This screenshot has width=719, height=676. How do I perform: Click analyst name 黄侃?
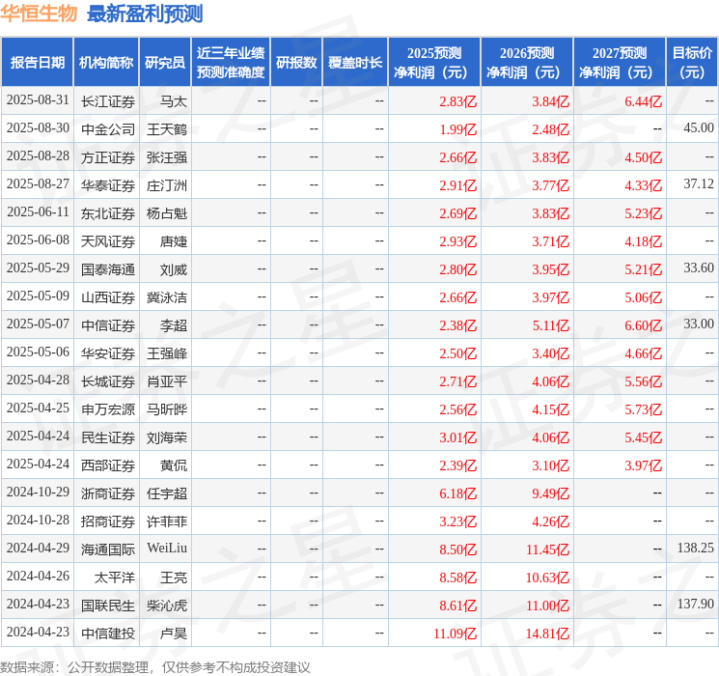(x=173, y=465)
